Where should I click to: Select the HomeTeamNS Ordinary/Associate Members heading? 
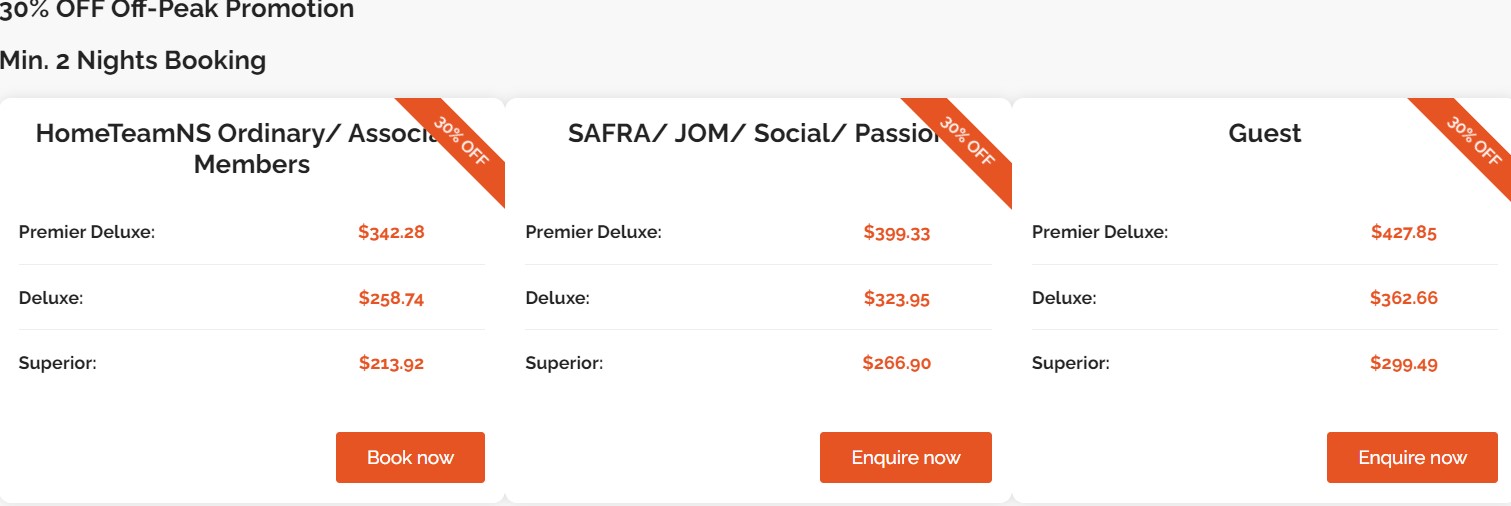(x=240, y=149)
